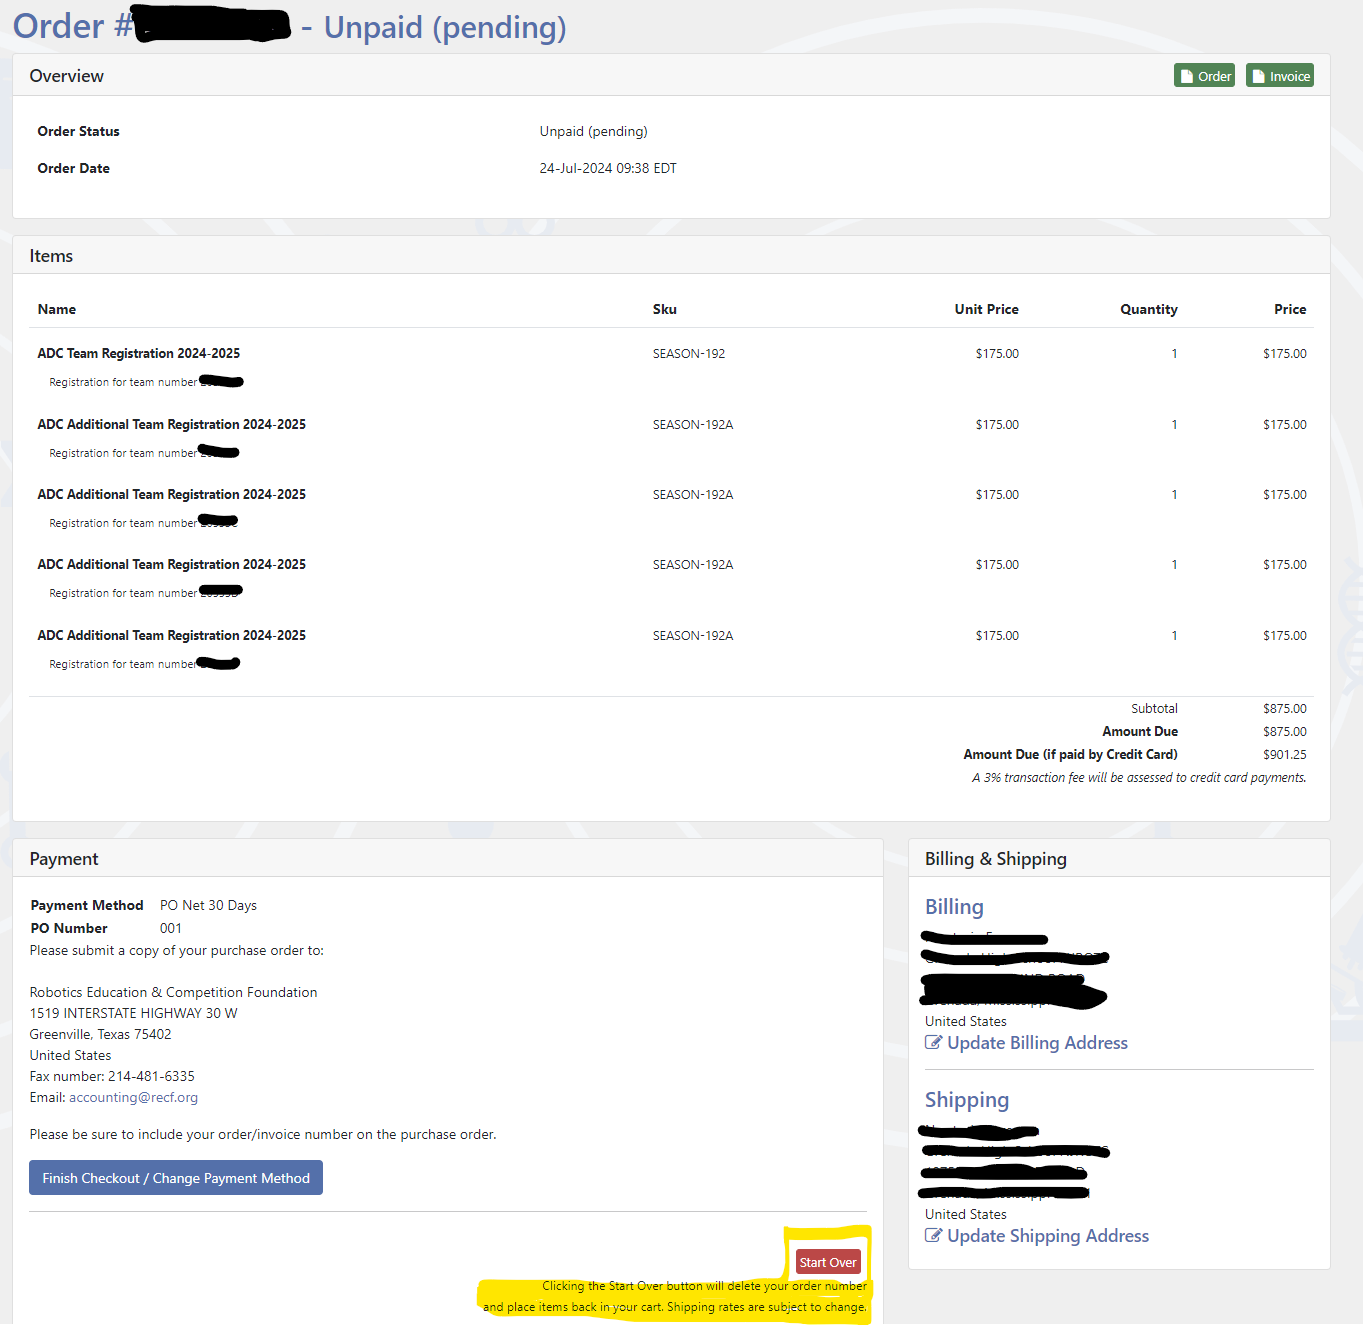The width and height of the screenshot is (1363, 1327).
Task: Click the Payment panel heading
Action: point(64,859)
